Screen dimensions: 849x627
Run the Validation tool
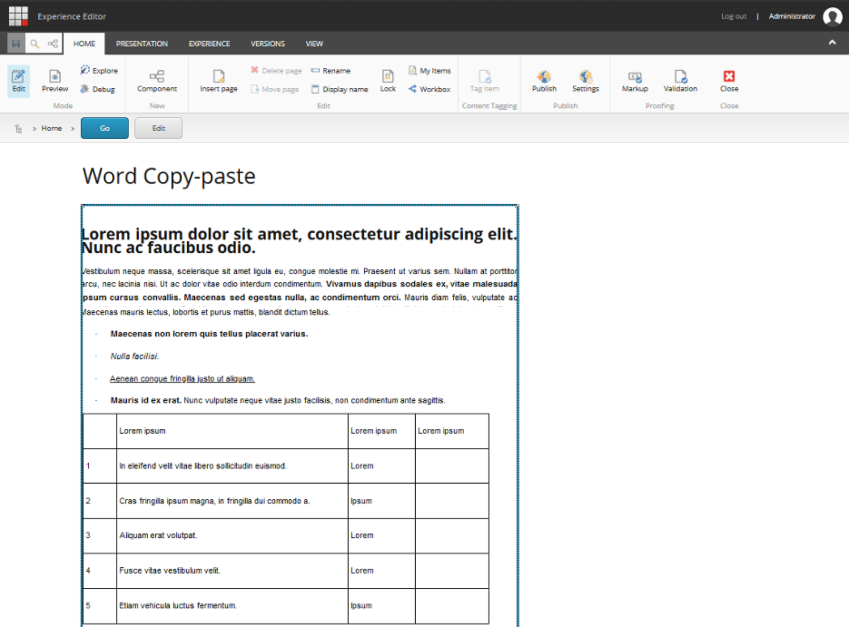point(680,80)
